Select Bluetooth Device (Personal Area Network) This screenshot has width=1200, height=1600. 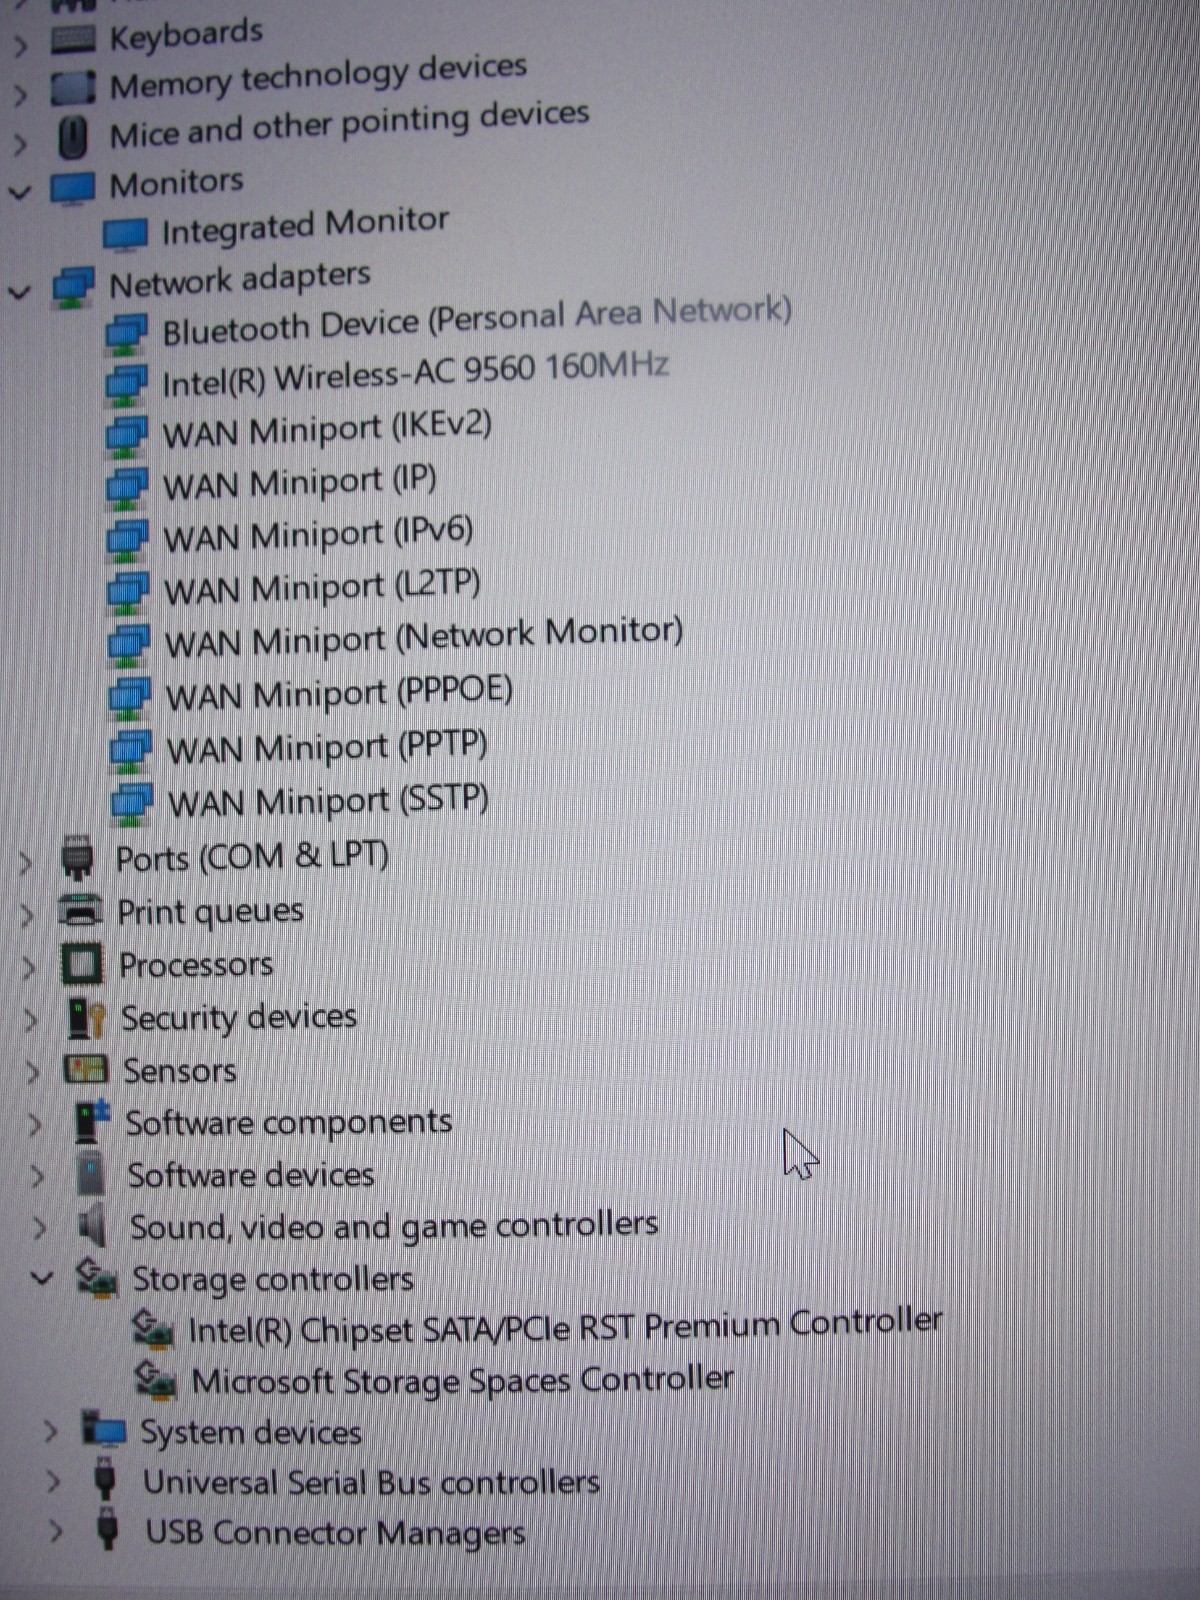point(477,321)
